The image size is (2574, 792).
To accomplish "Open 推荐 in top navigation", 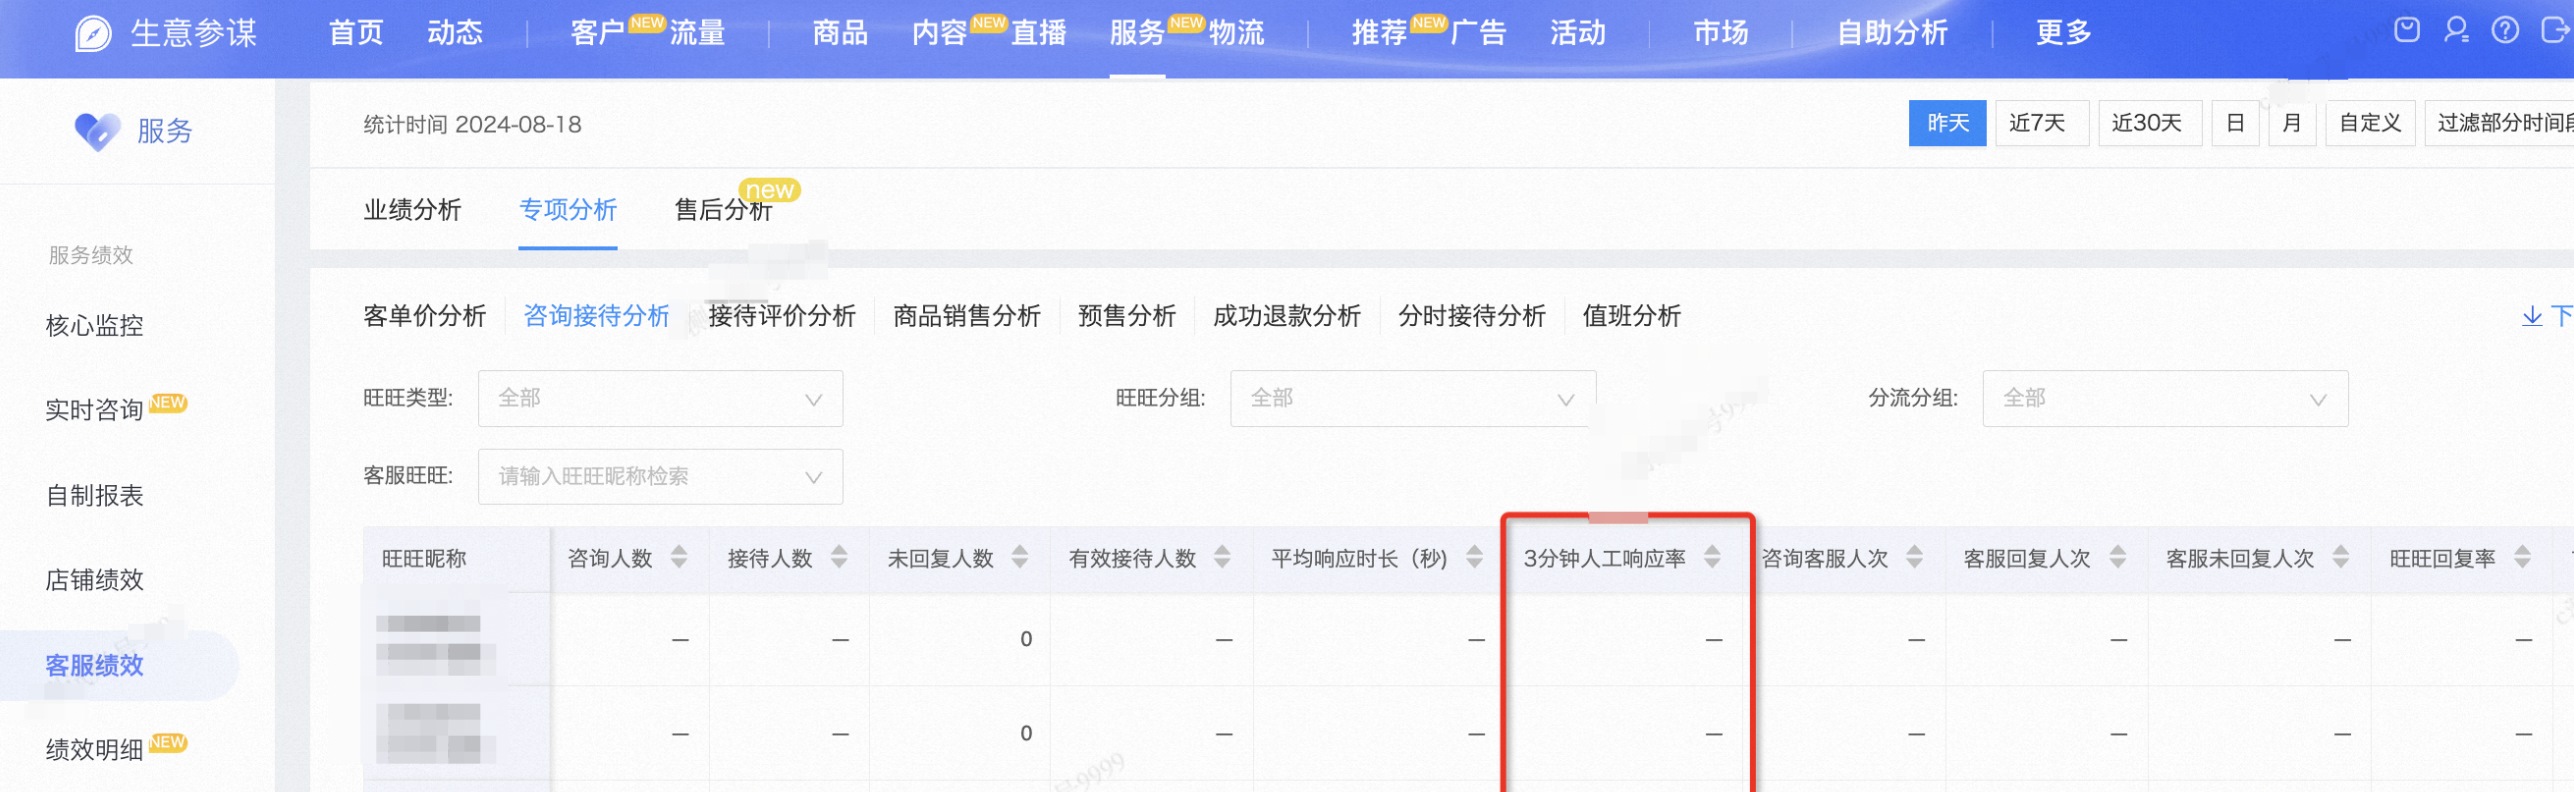I will coord(1379,33).
